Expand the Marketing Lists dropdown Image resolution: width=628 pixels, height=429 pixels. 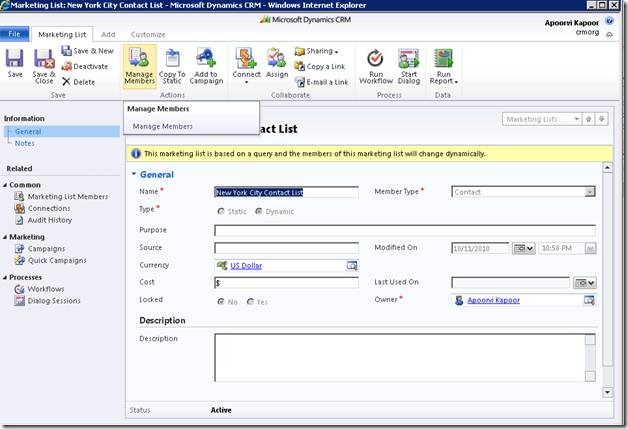point(576,119)
